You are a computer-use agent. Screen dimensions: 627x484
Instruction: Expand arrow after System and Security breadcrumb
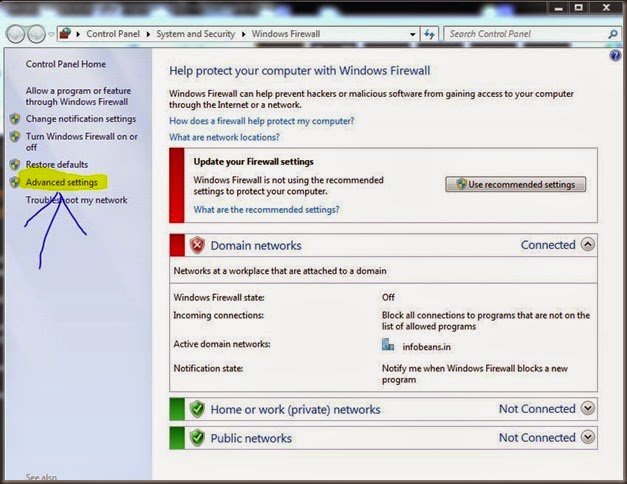click(x=243, y=34)
